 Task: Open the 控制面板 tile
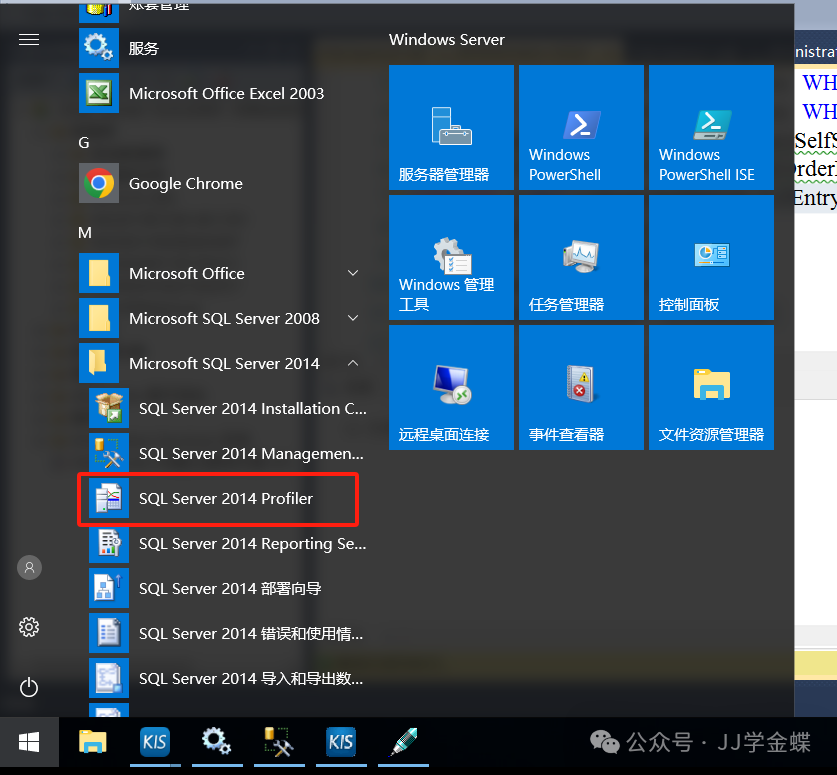(711, 257)
